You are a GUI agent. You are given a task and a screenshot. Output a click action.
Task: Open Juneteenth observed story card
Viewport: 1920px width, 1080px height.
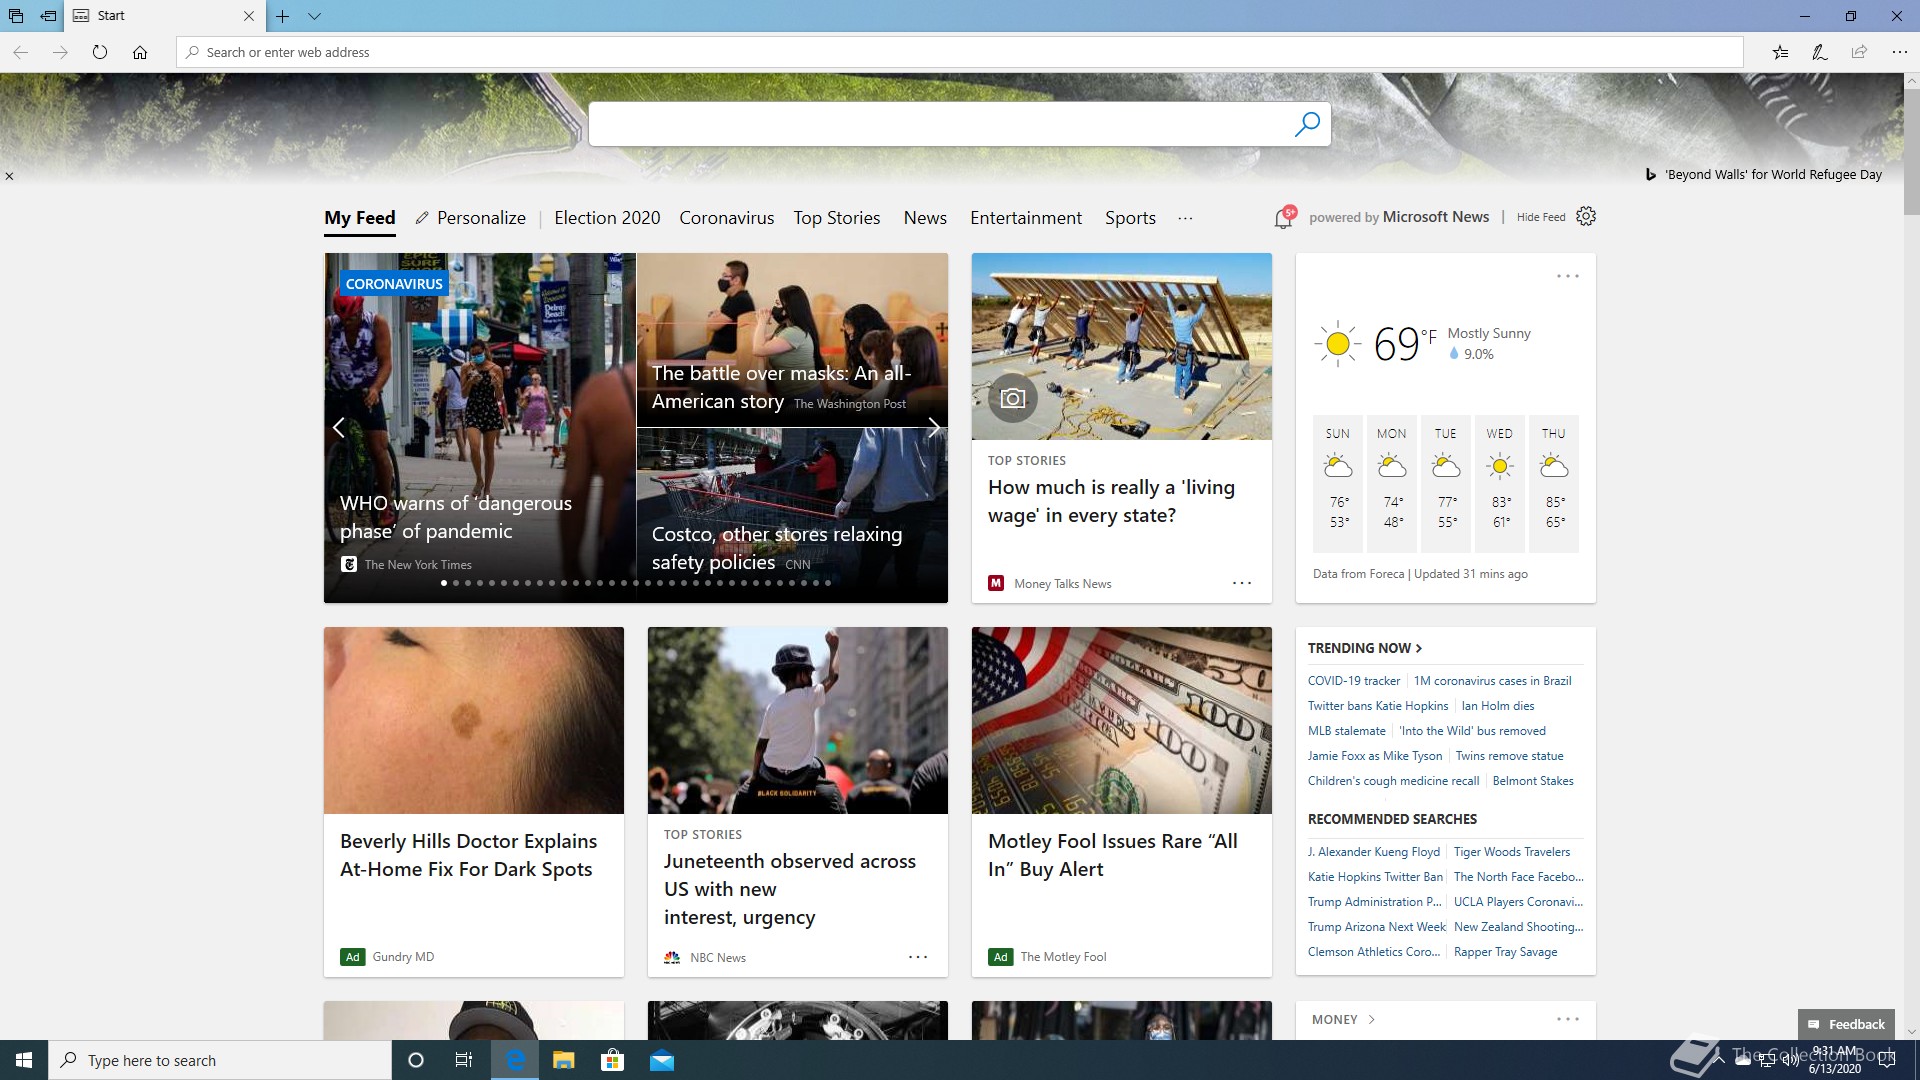click(x=798, y=802)
